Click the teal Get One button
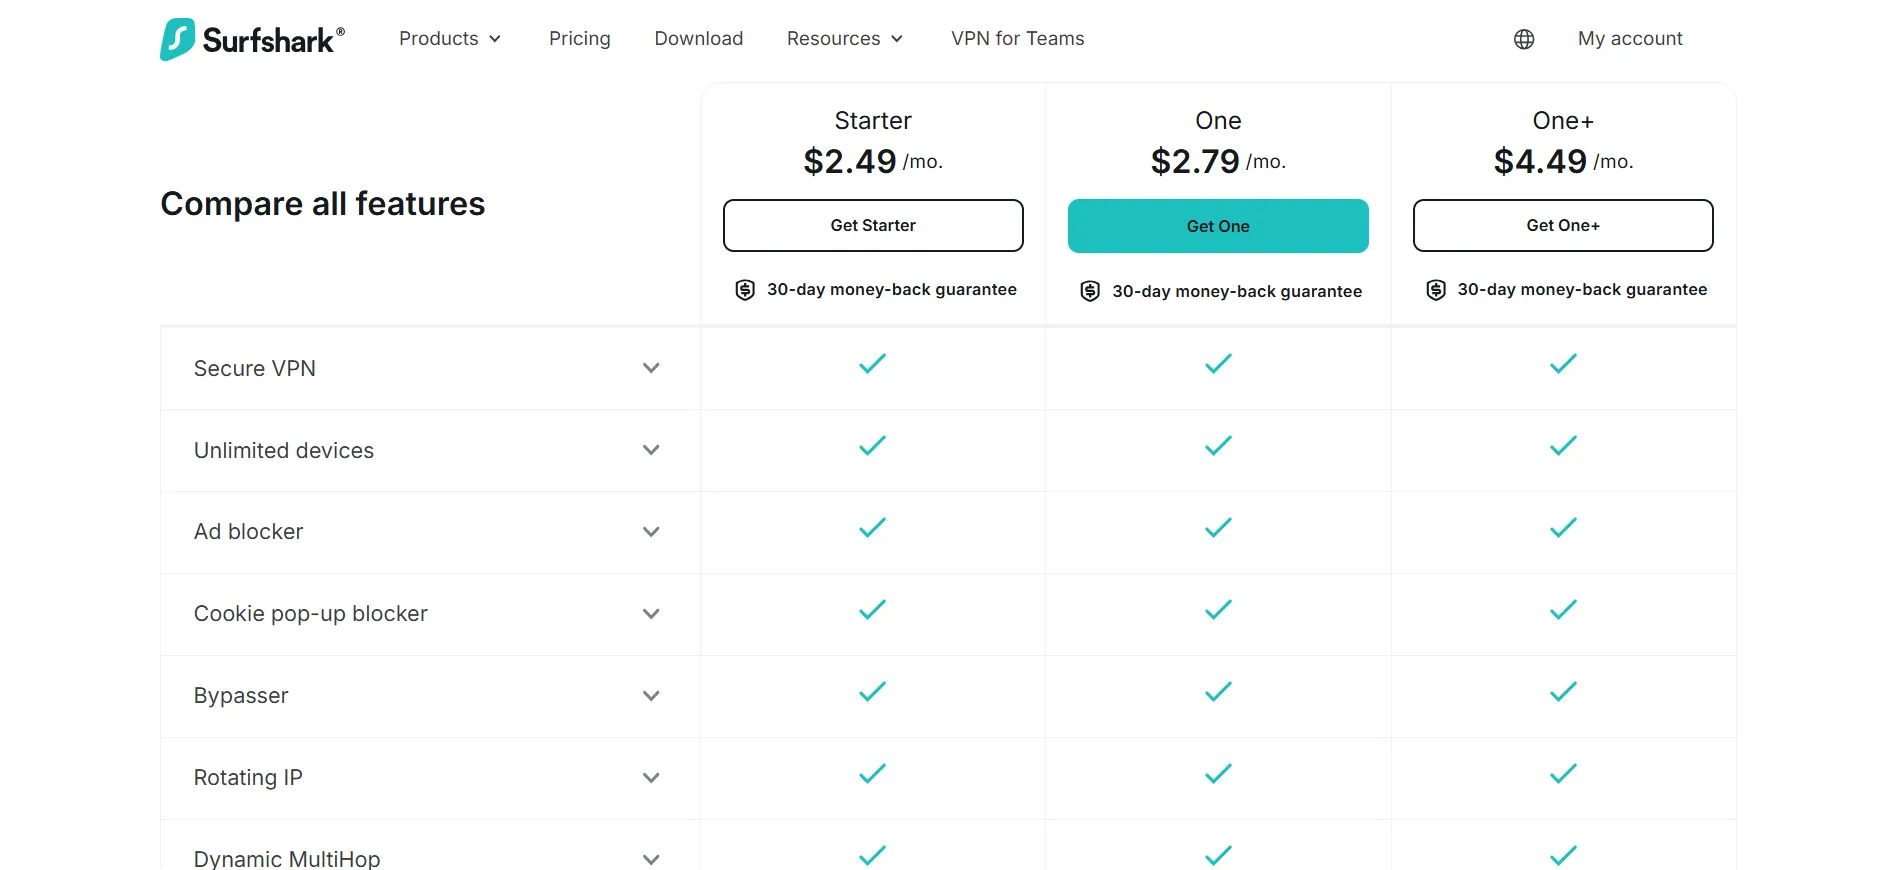 tap(1218, 226)
